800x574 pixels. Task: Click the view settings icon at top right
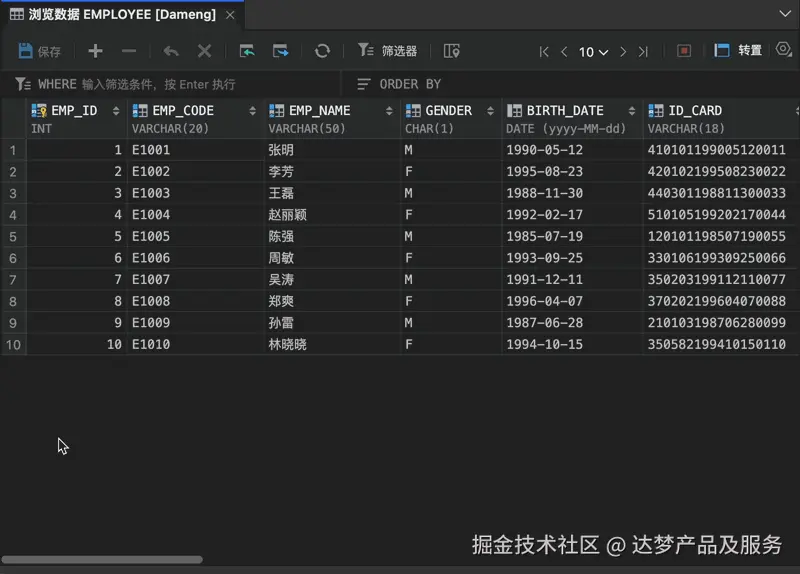coord(784,49)
